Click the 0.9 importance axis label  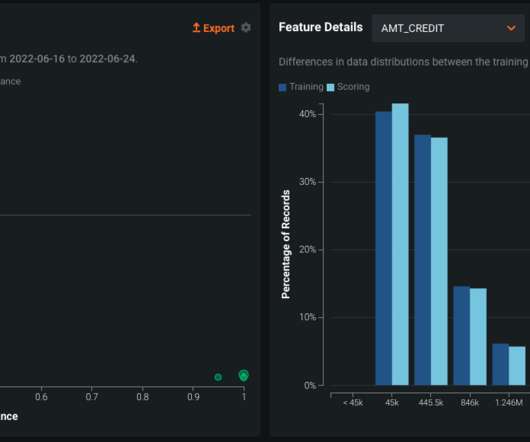click(193, 397)
